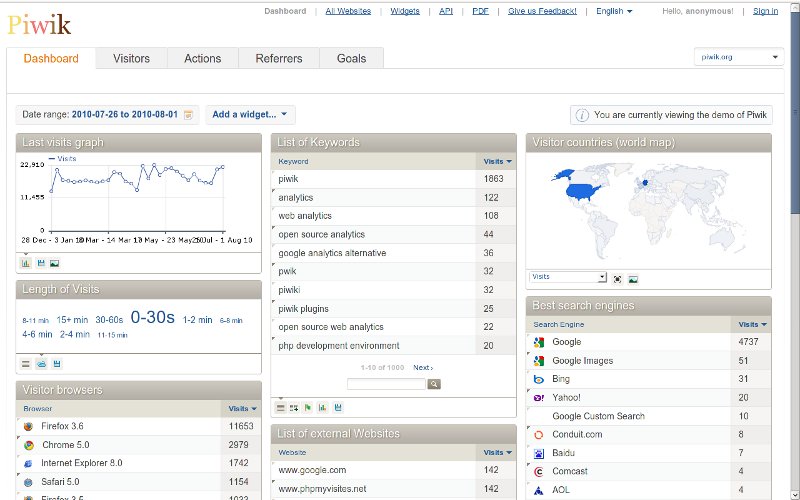The image size is (800, 500).
Task: Open the Add a widget dropdown
Action: coord(250,115)
